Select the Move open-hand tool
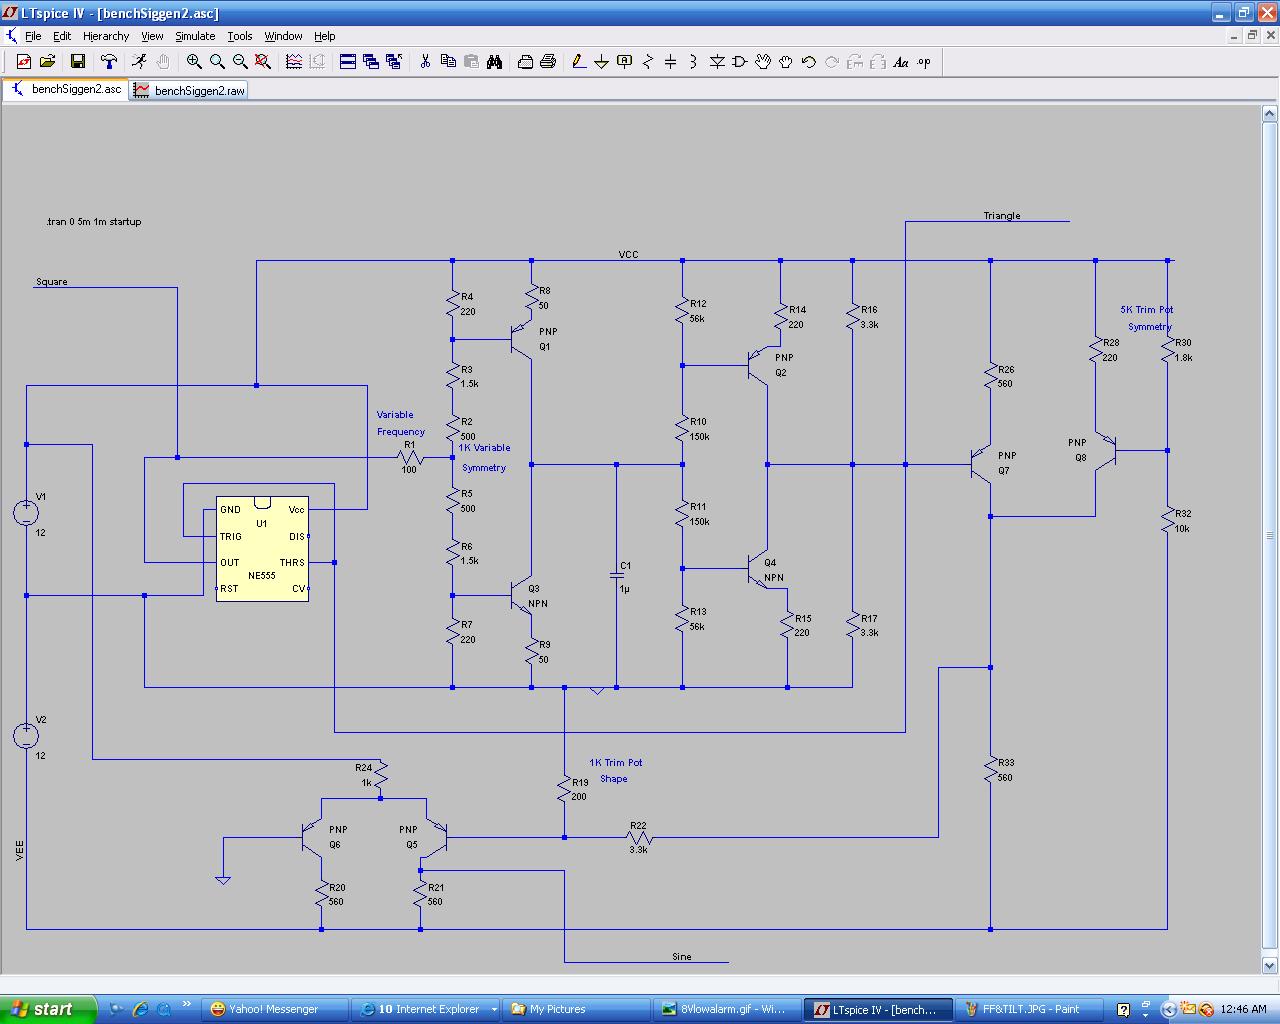 pyautogui.click(x=763, y=62)
